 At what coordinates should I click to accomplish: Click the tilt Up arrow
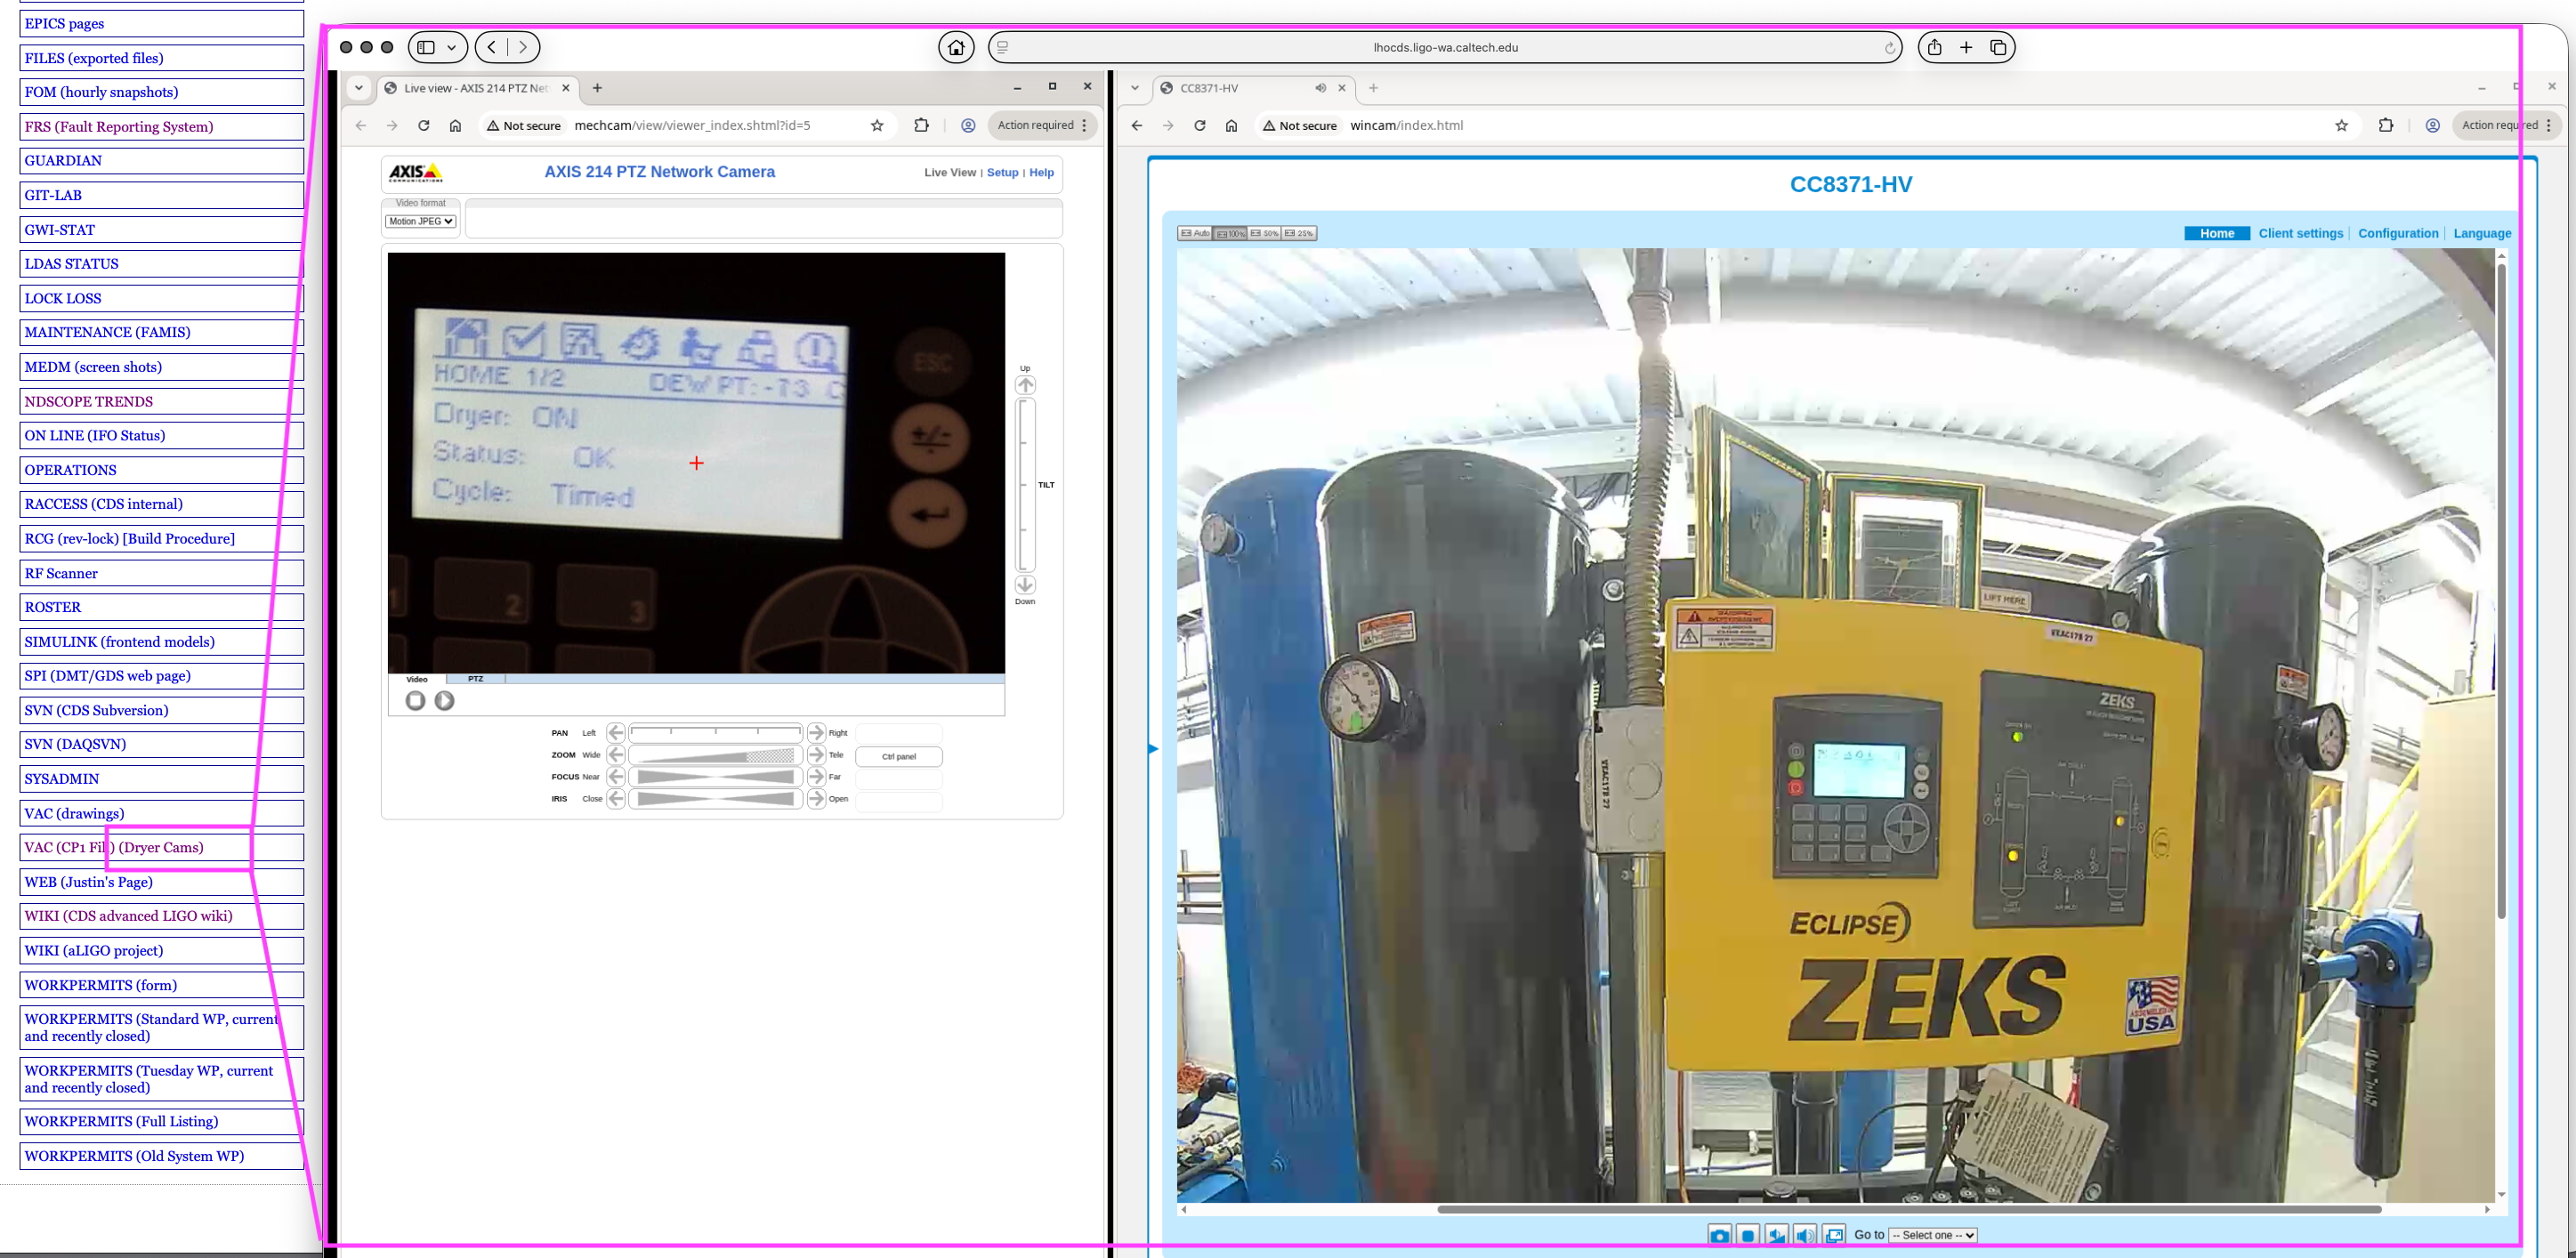click(x=1025, y=385)
